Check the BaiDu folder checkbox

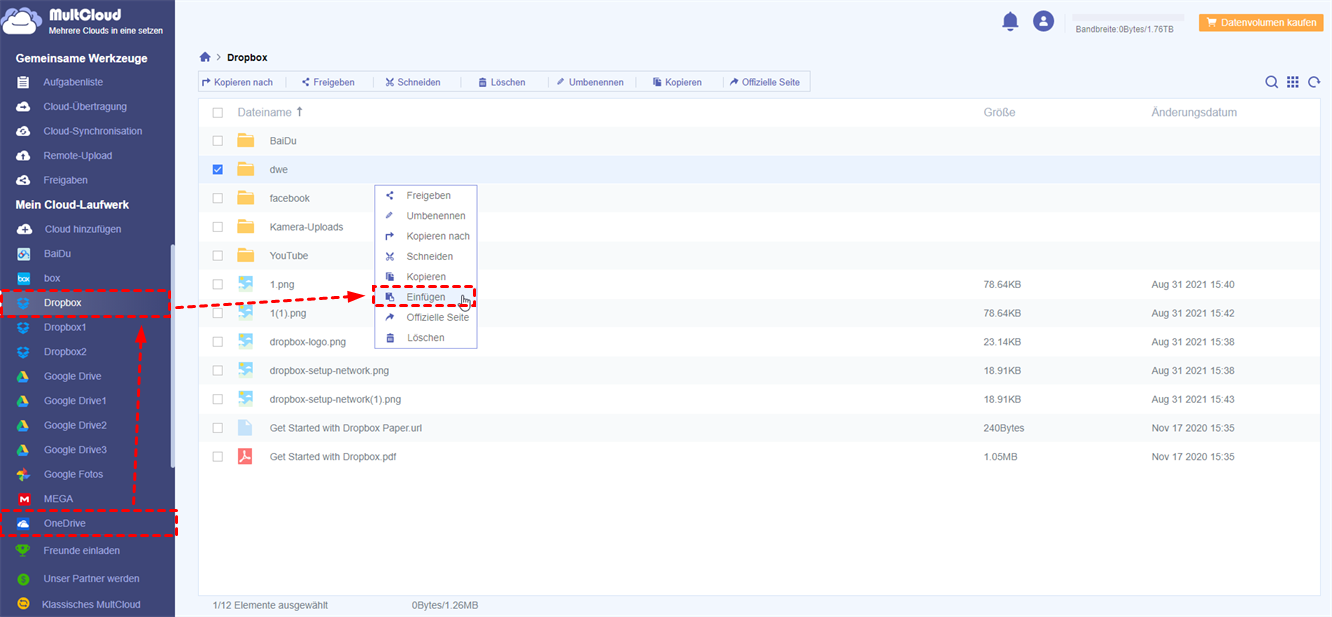coord(218,141)
